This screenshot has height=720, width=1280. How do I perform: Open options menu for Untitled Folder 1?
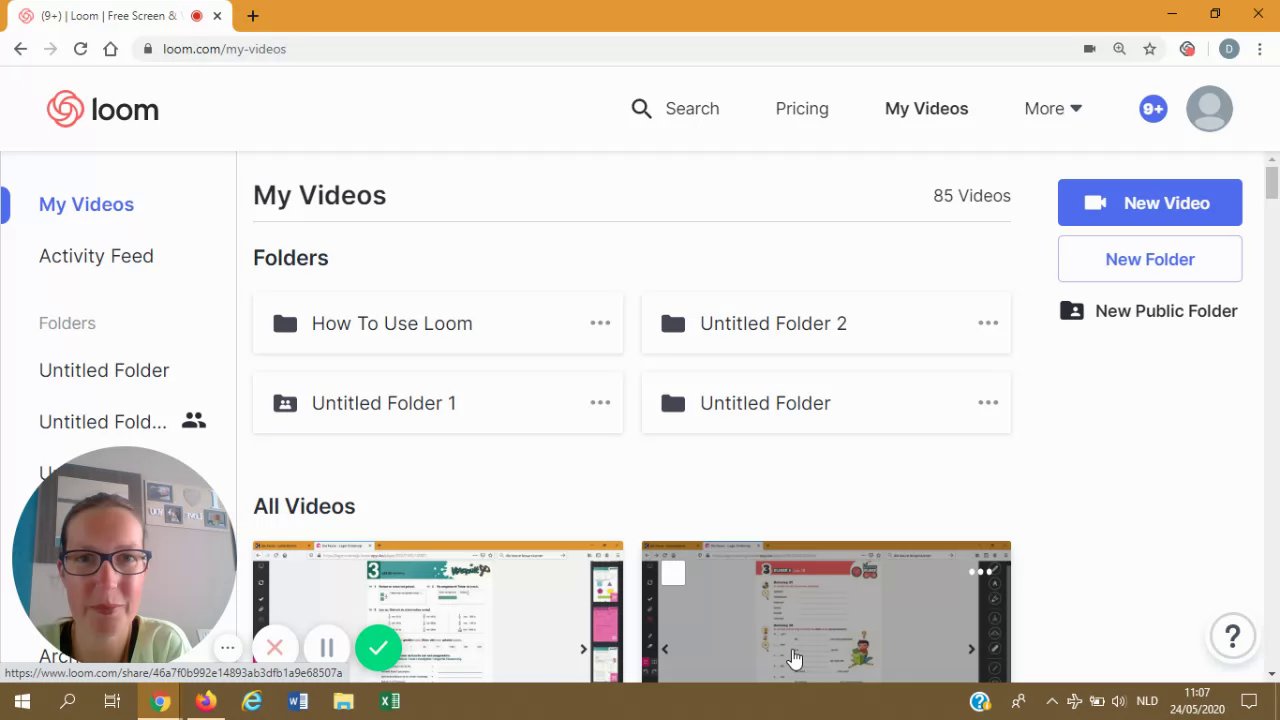point(600,403)
